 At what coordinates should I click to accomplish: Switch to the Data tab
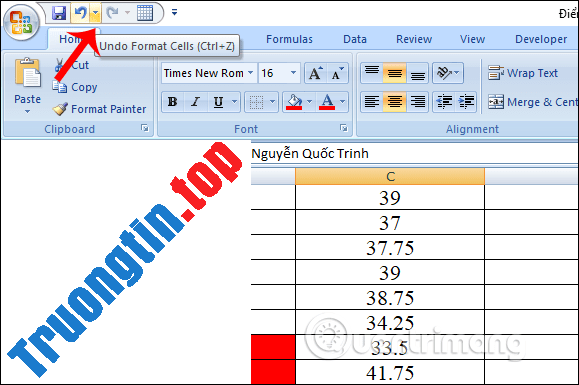[355, 39]
